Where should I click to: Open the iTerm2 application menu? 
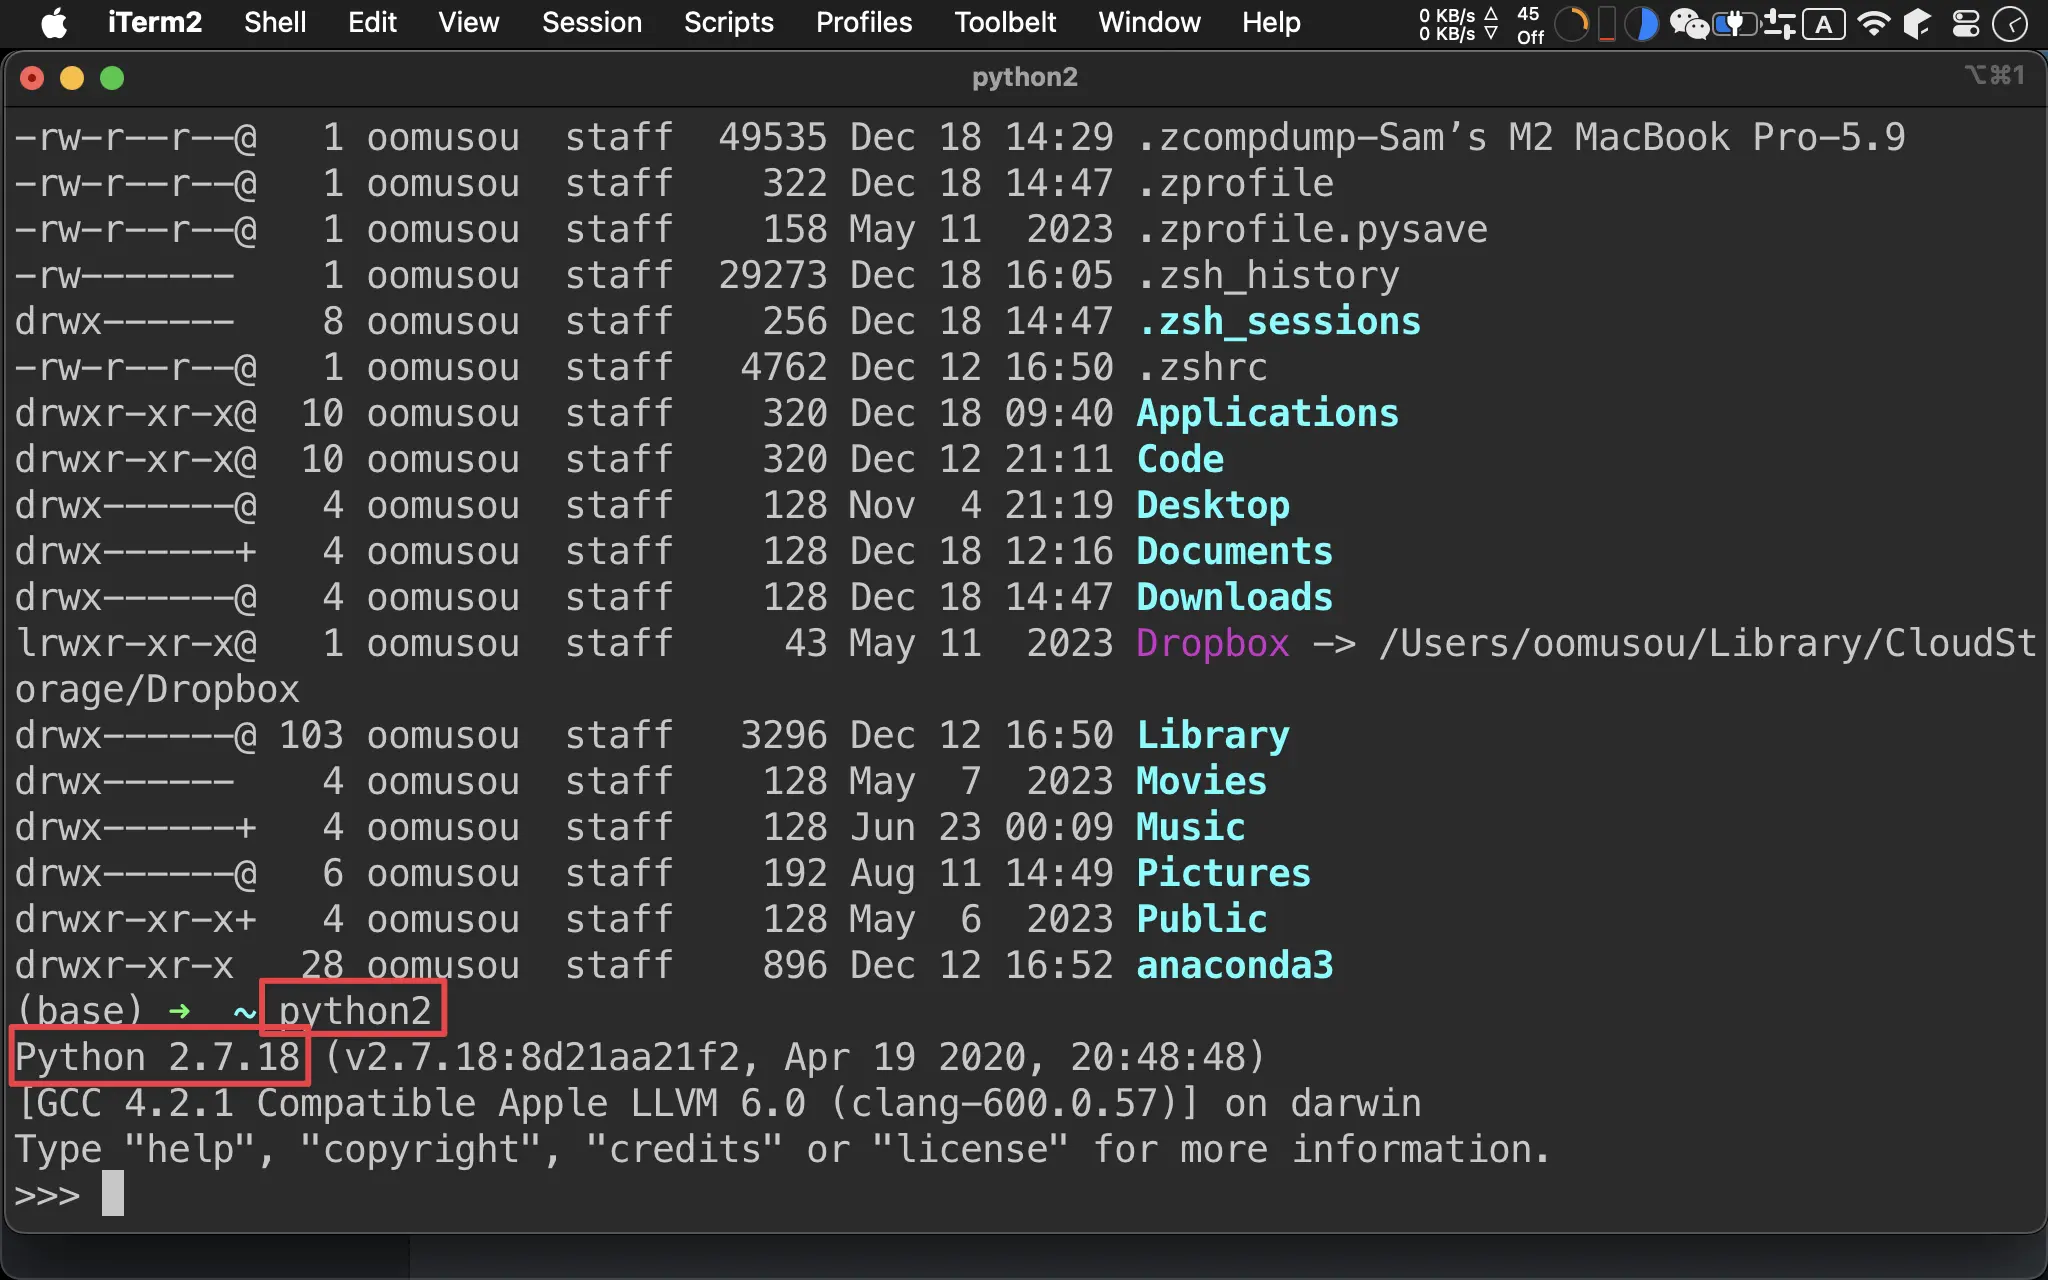click(155, 22)
